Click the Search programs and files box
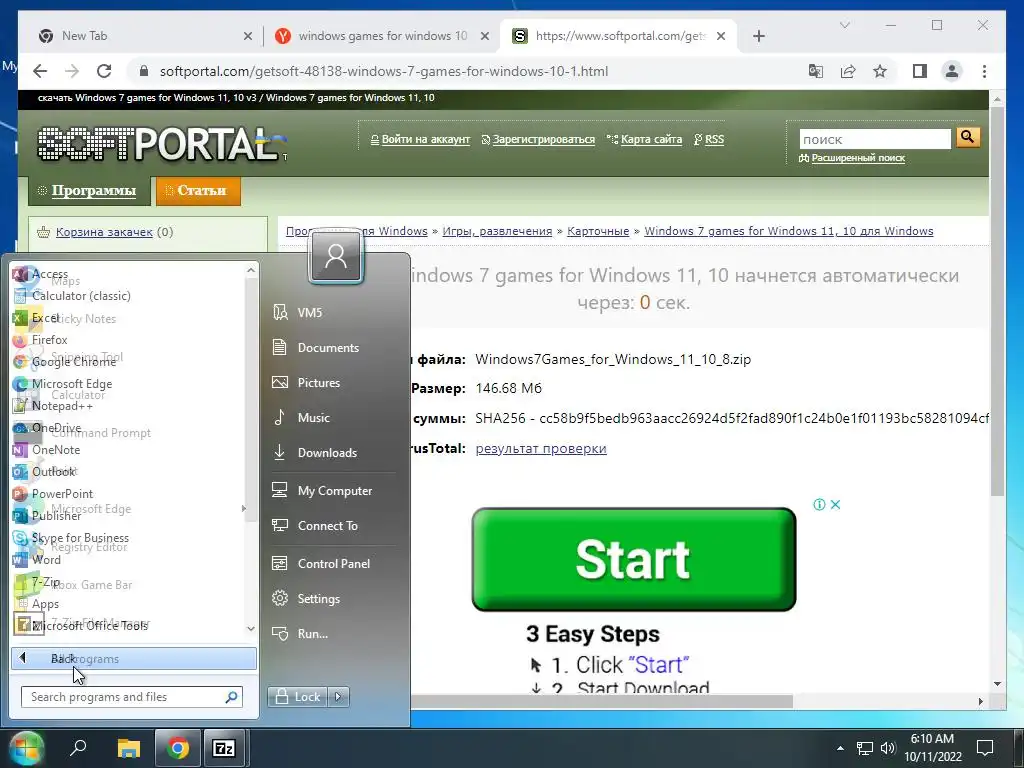Image resolution: width=1024 pixels, height=768 pixels. point(132,697)
